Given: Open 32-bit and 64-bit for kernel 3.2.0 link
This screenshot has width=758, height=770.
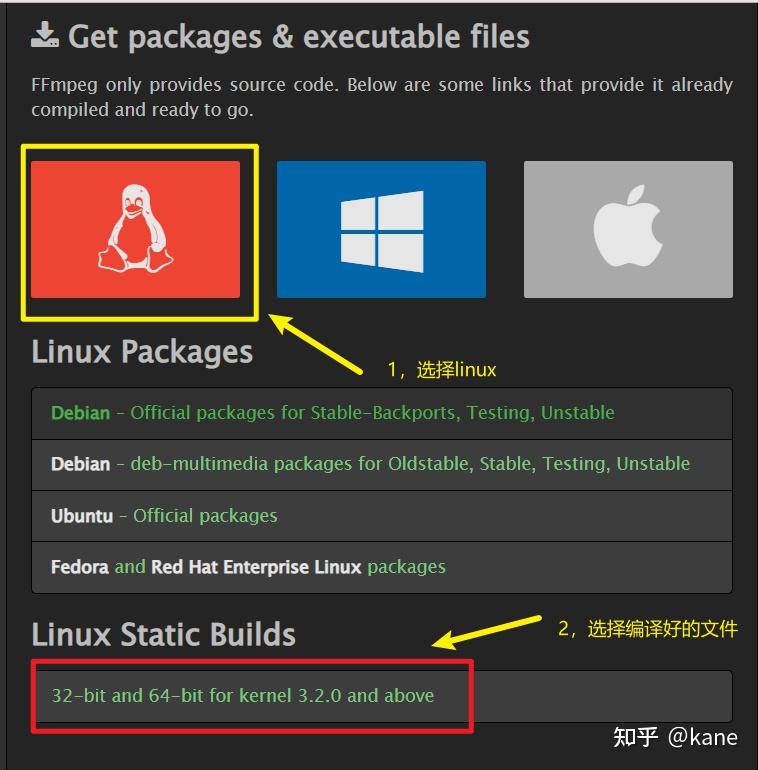Looking at the screenshot, I should tap(243, 696).
